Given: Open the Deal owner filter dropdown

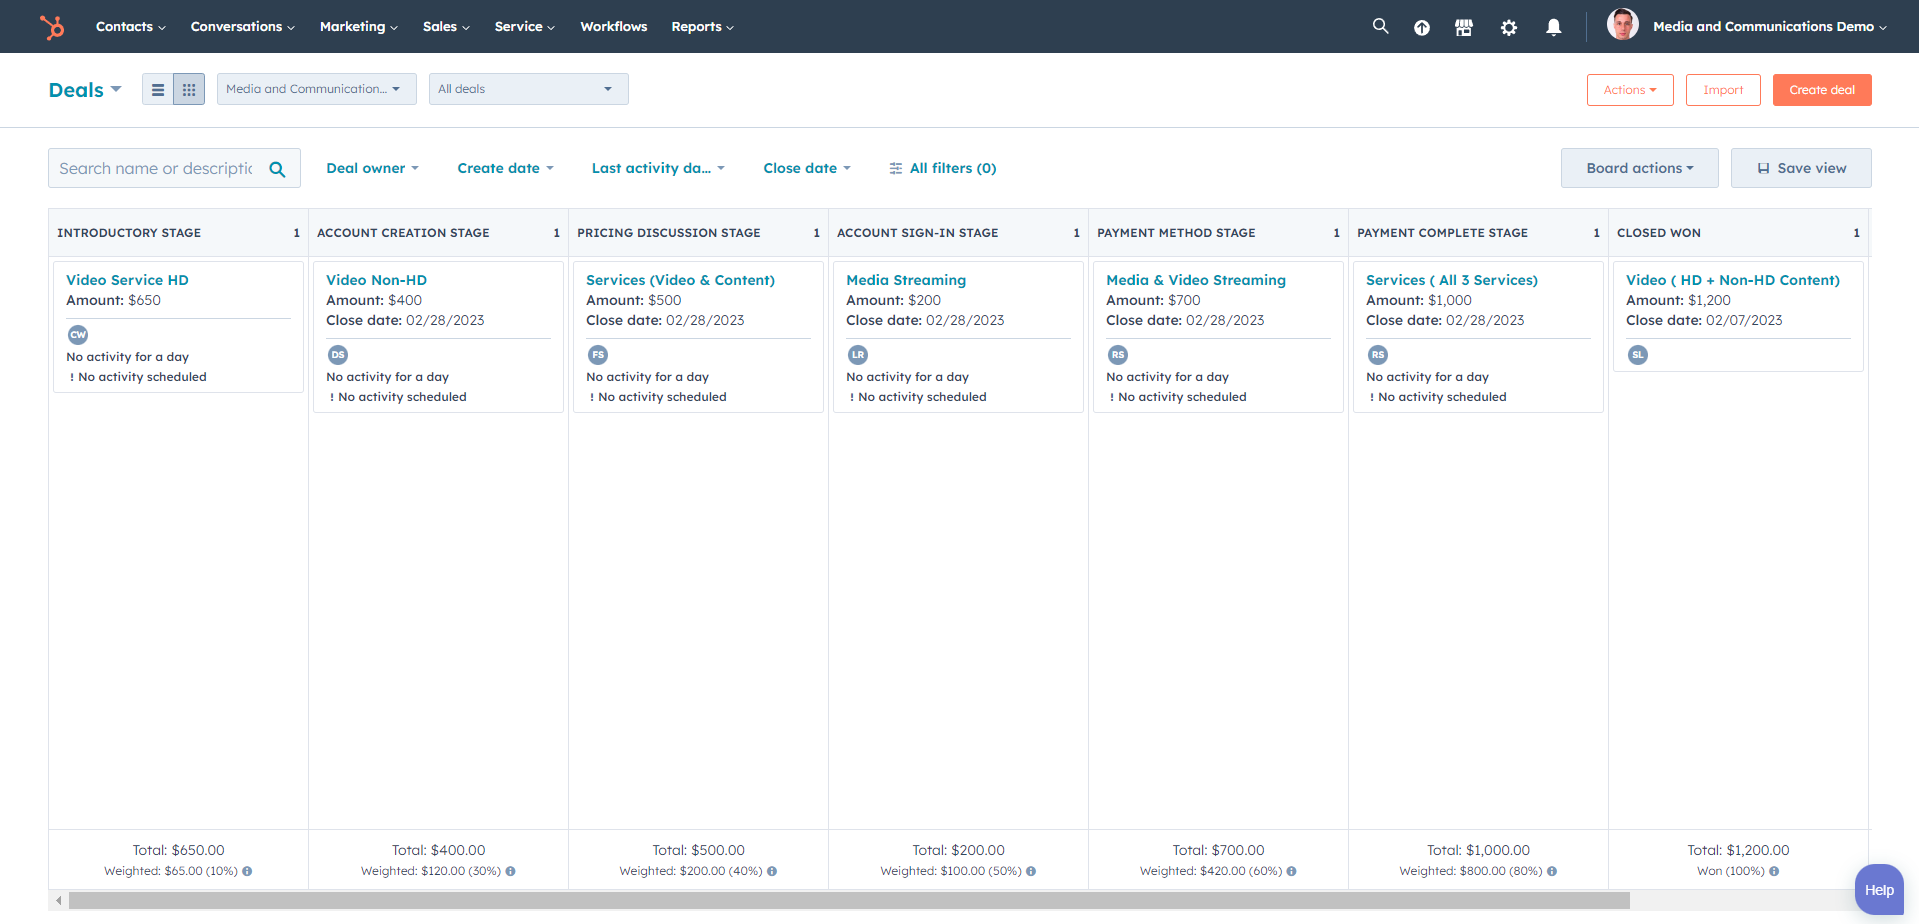Looking at the screenshot, I should tap(372, 168).
